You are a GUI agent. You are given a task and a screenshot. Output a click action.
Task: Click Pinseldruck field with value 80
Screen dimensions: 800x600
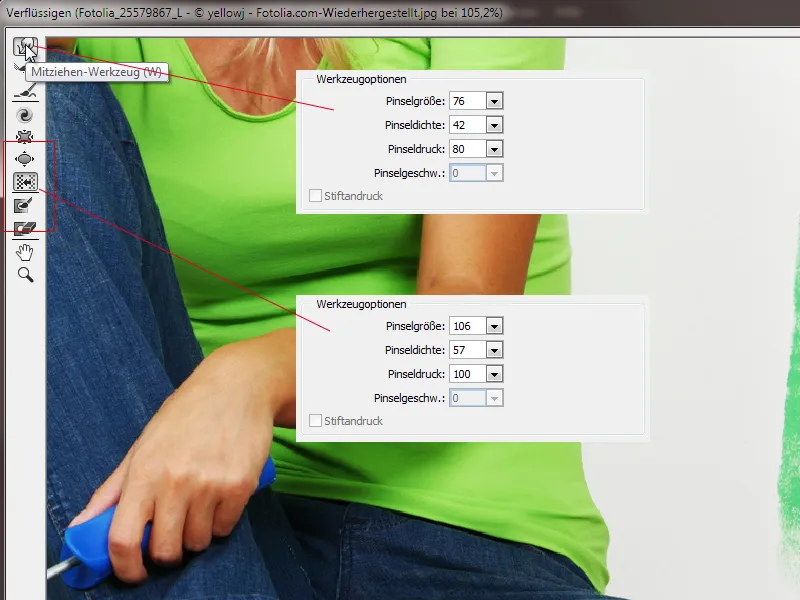(x=468, y=149)
